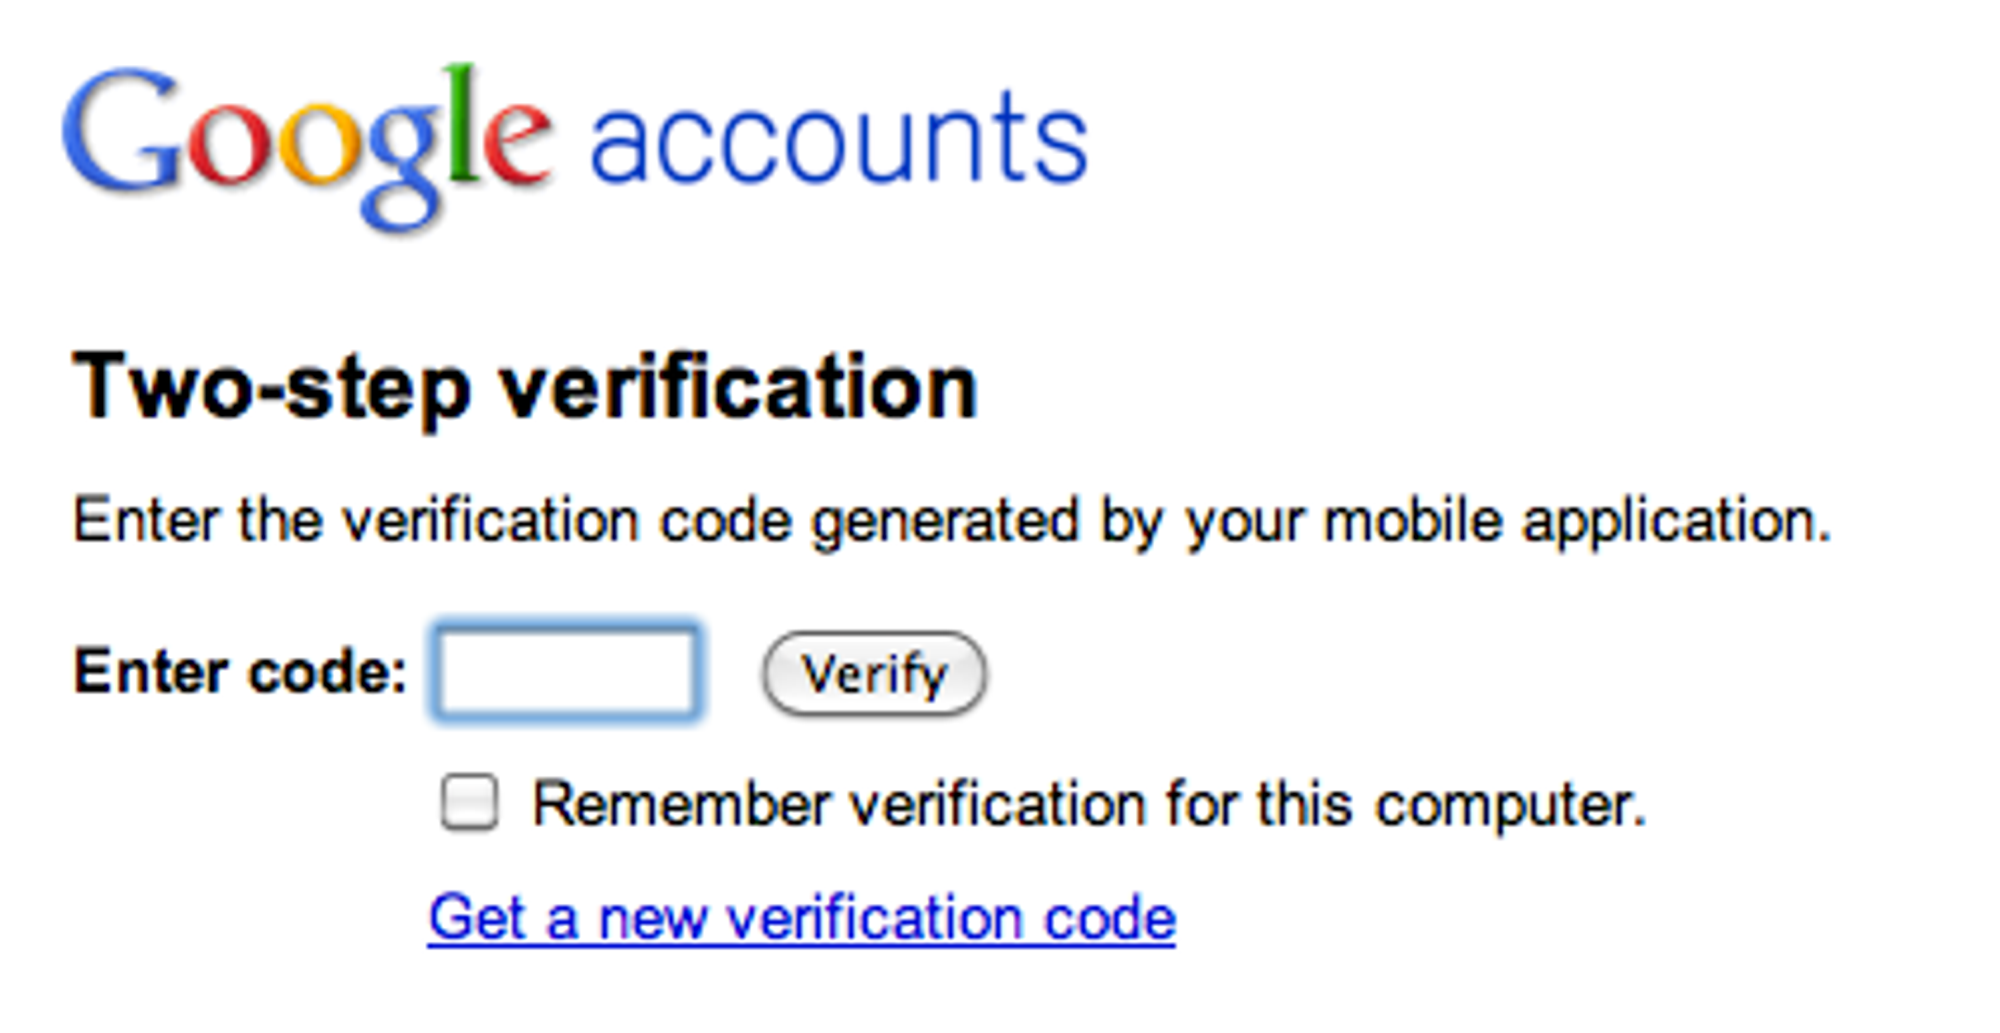Screen dimensions: 2000x1033
Task: Enable remembering this computer via the checkbox
Action: click(x=469, y=802)
